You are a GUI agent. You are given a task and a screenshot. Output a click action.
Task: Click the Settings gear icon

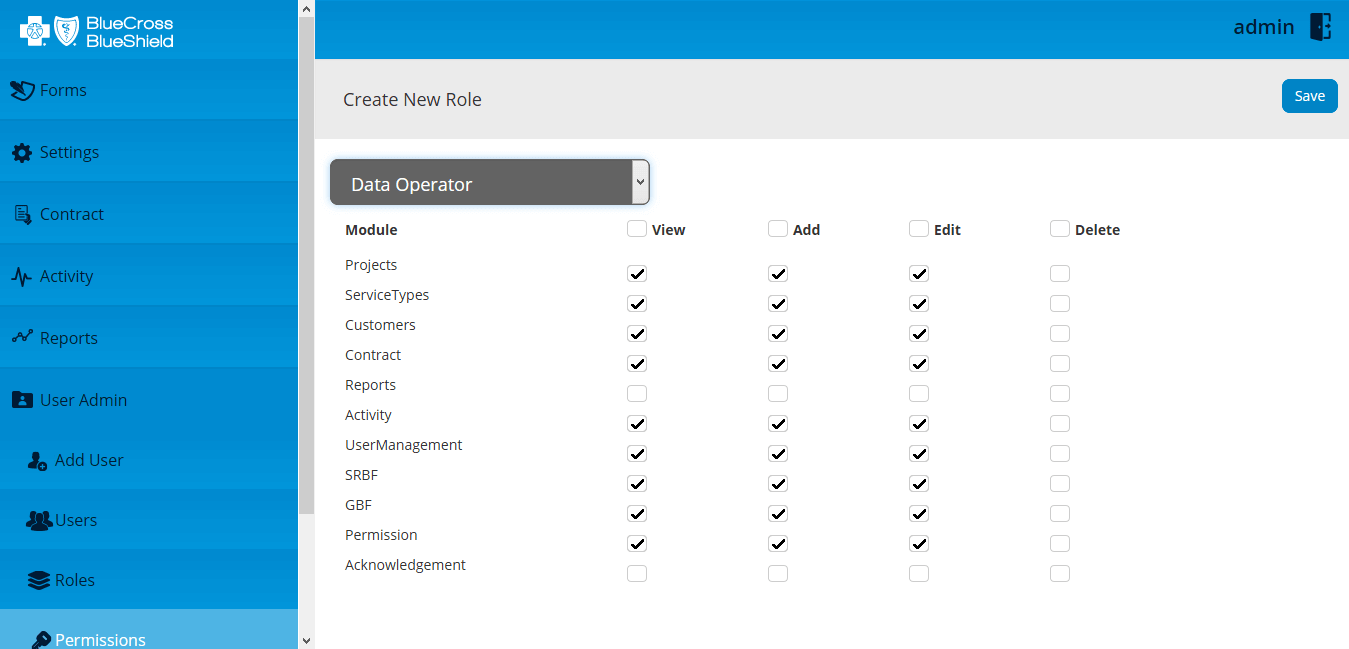(x=22, y=153)
